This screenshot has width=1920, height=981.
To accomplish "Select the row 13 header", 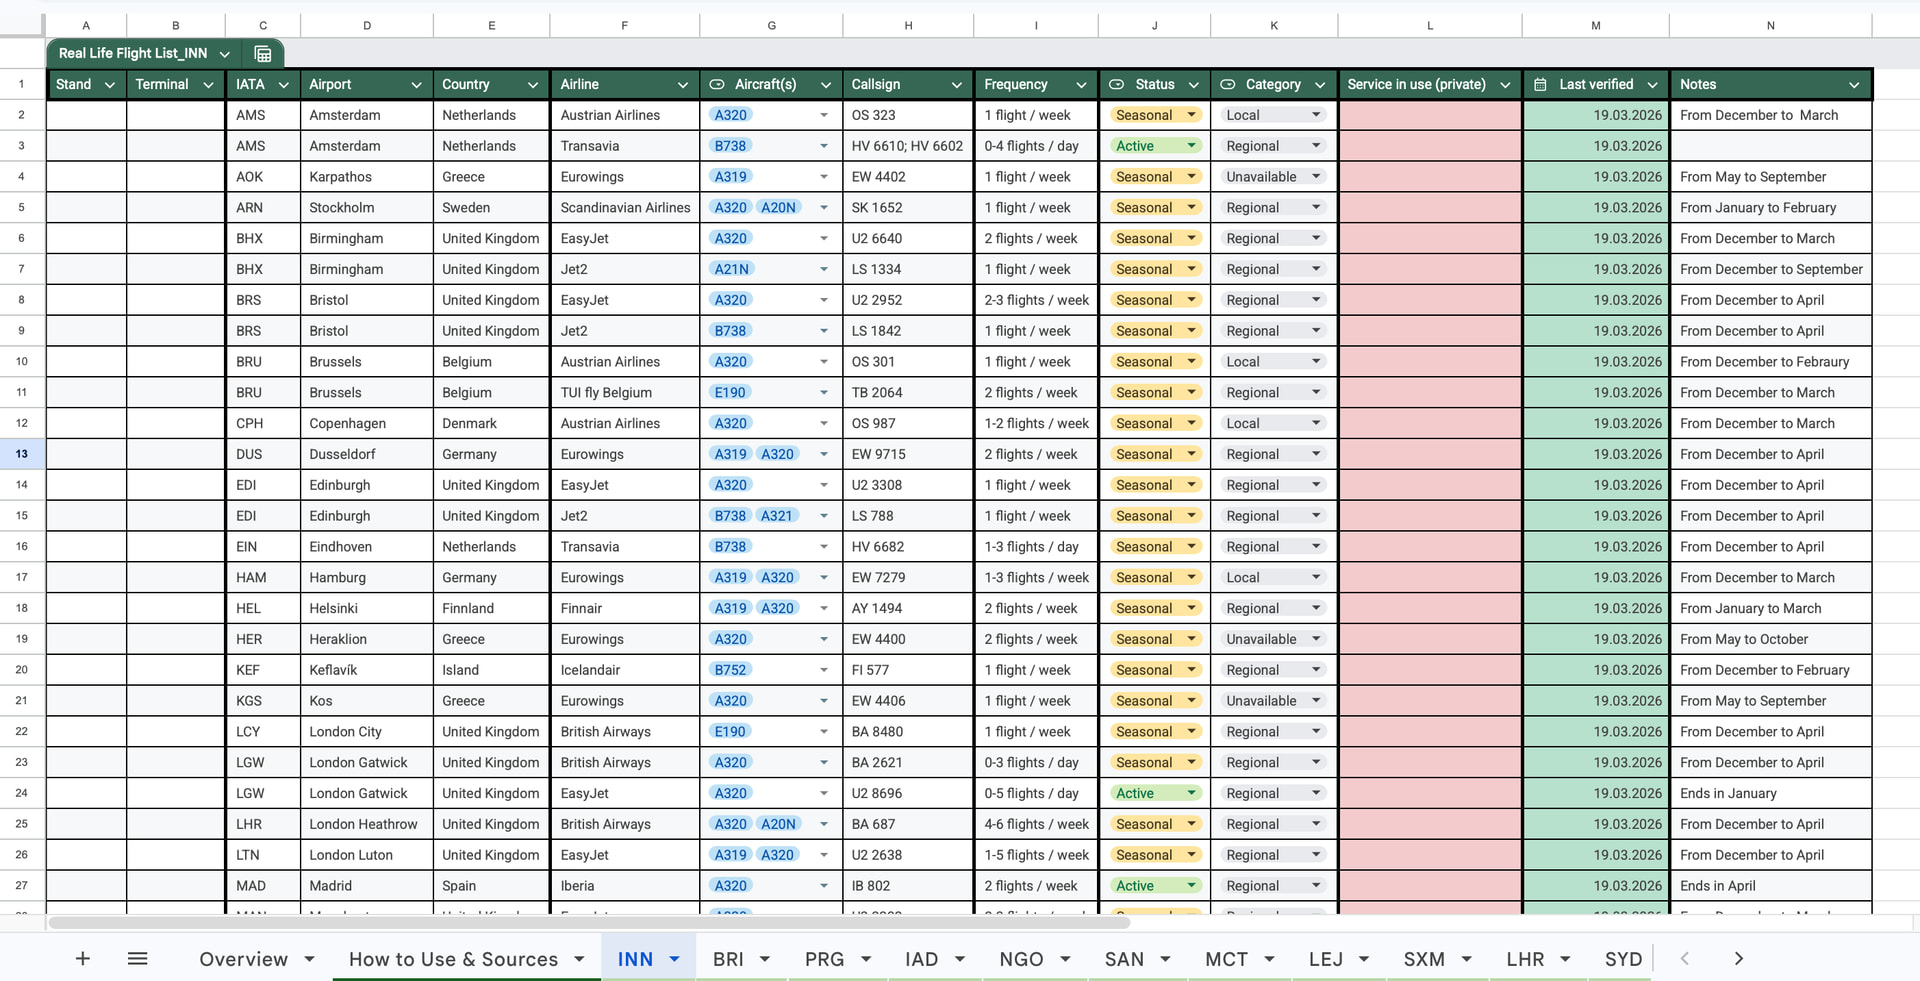I will (21, 454).
